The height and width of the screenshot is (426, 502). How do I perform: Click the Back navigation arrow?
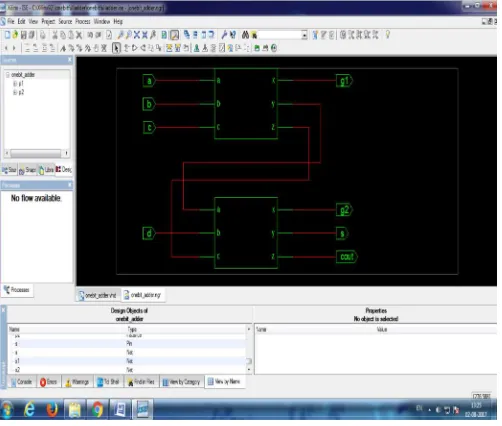coord(6,48)
